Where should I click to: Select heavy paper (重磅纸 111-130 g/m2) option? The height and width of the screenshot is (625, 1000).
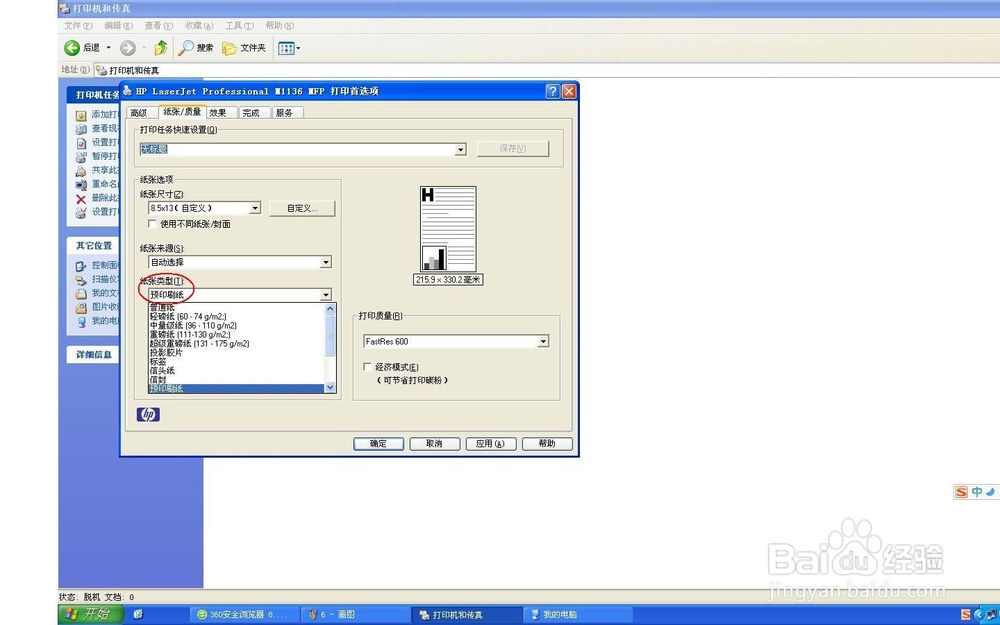237,334
